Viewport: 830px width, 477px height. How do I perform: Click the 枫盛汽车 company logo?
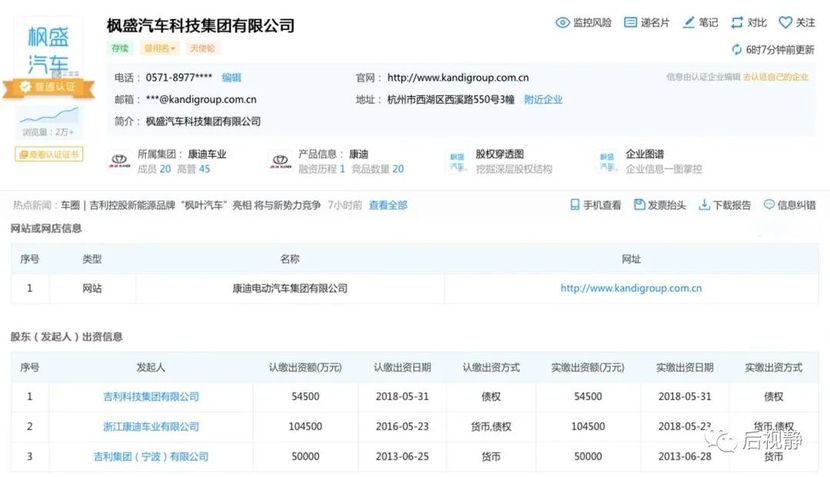48,50
